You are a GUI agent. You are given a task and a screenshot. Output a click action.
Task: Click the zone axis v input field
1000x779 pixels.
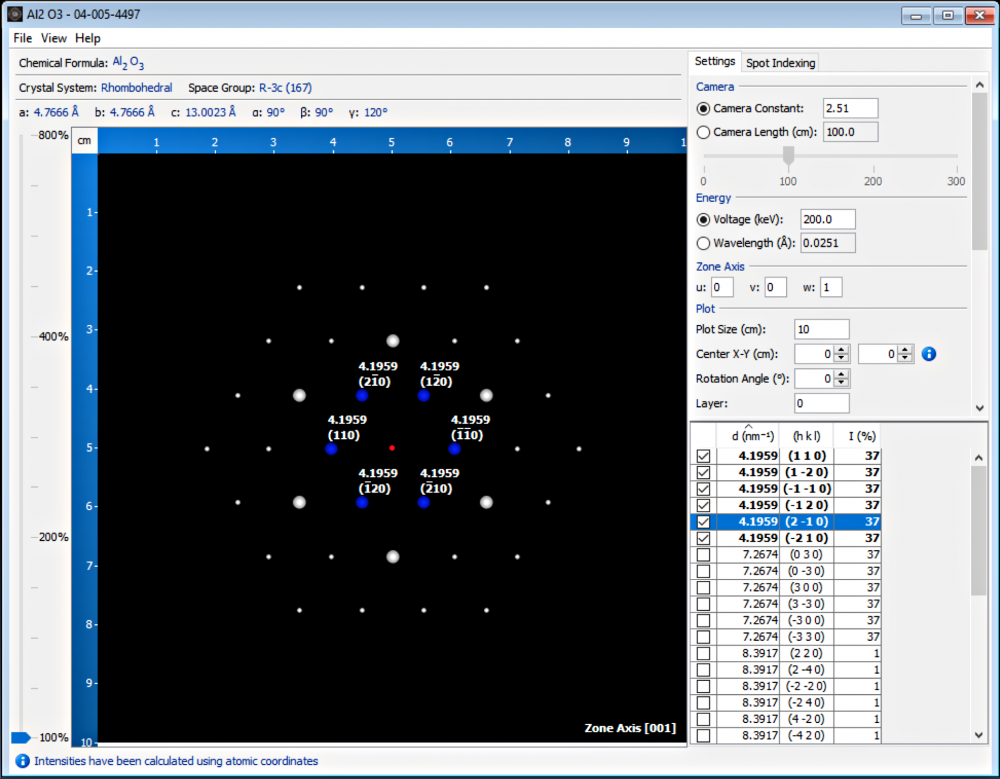tap(776, 287)
